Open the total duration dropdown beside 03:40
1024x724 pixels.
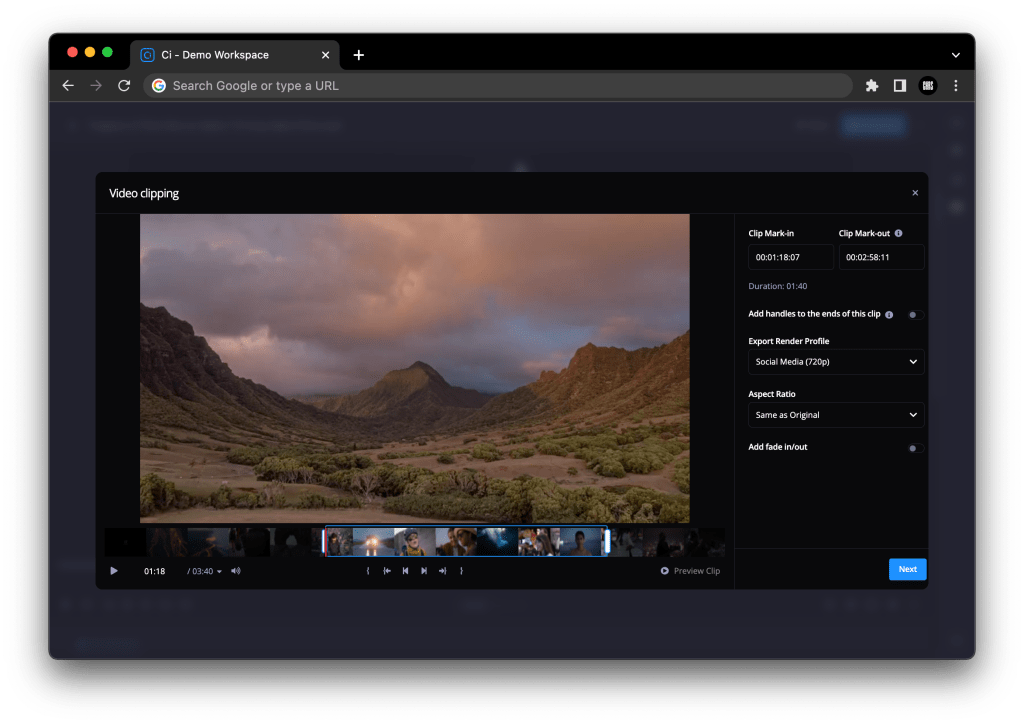[x=221, y=571]
